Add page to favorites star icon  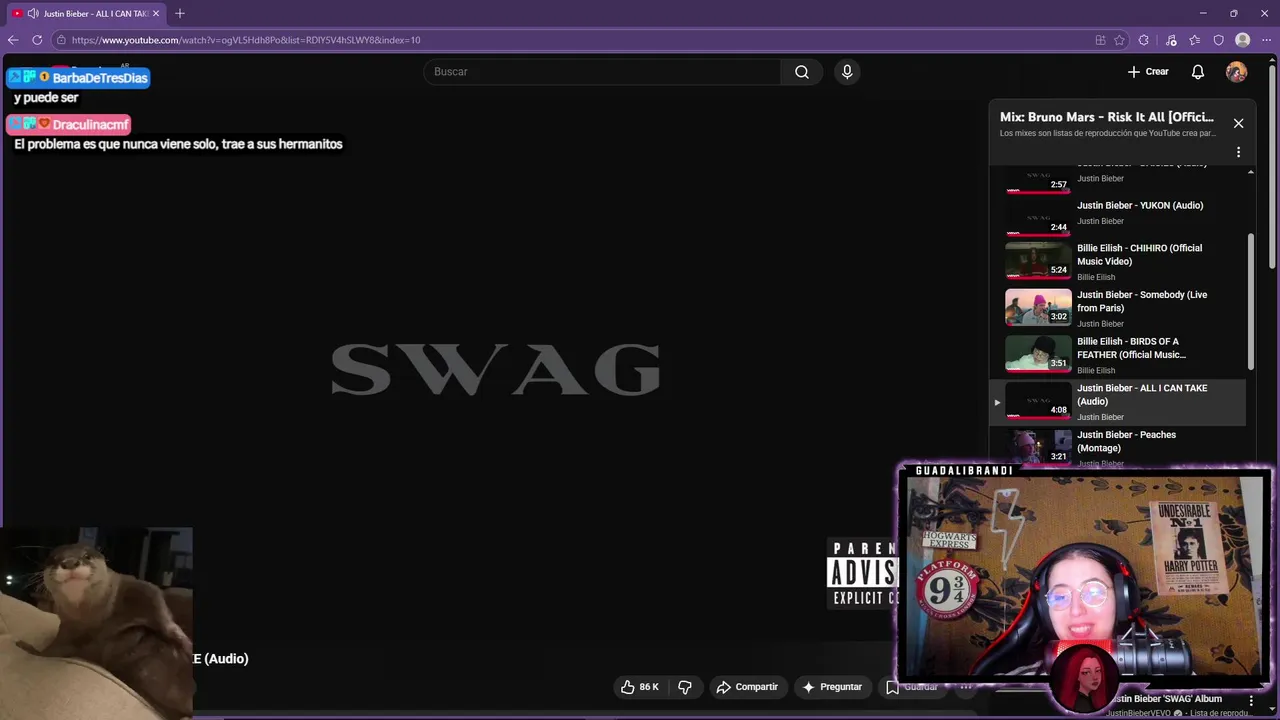(1119, 40)
